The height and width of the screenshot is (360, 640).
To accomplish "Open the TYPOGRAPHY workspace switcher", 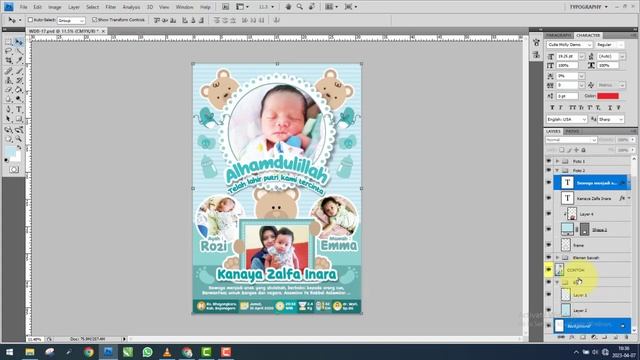I will point(588,7).
